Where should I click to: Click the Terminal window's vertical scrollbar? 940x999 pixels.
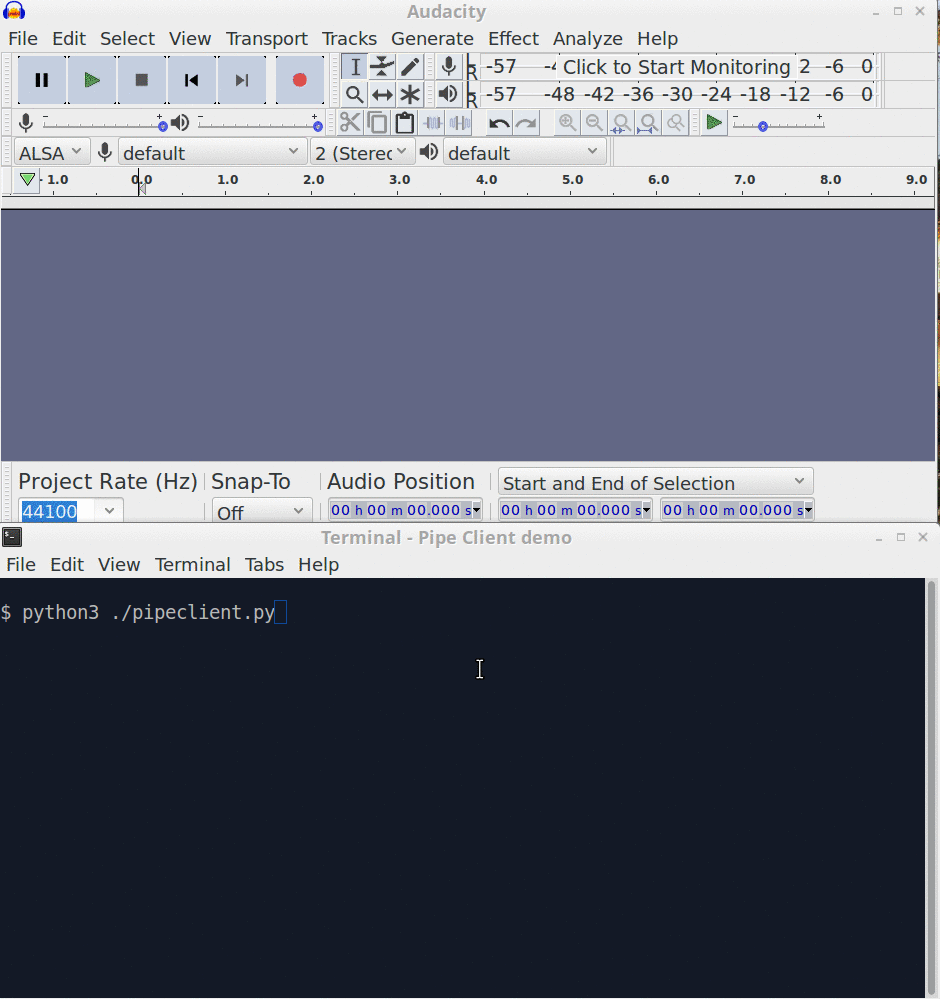[932, 787]
